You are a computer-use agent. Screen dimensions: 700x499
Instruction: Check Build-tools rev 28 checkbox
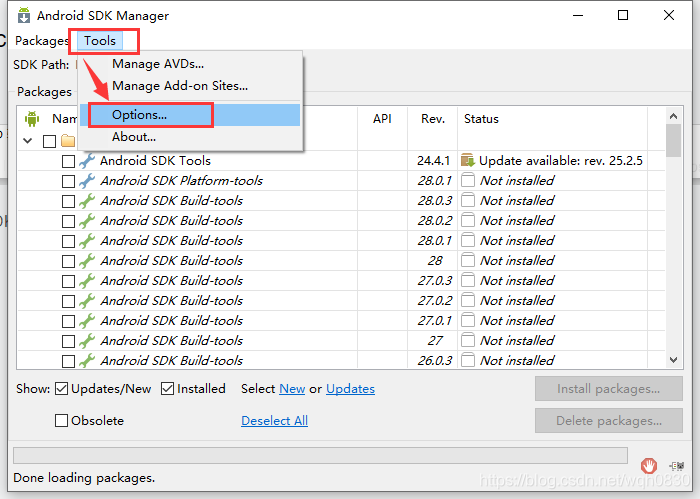68,261
